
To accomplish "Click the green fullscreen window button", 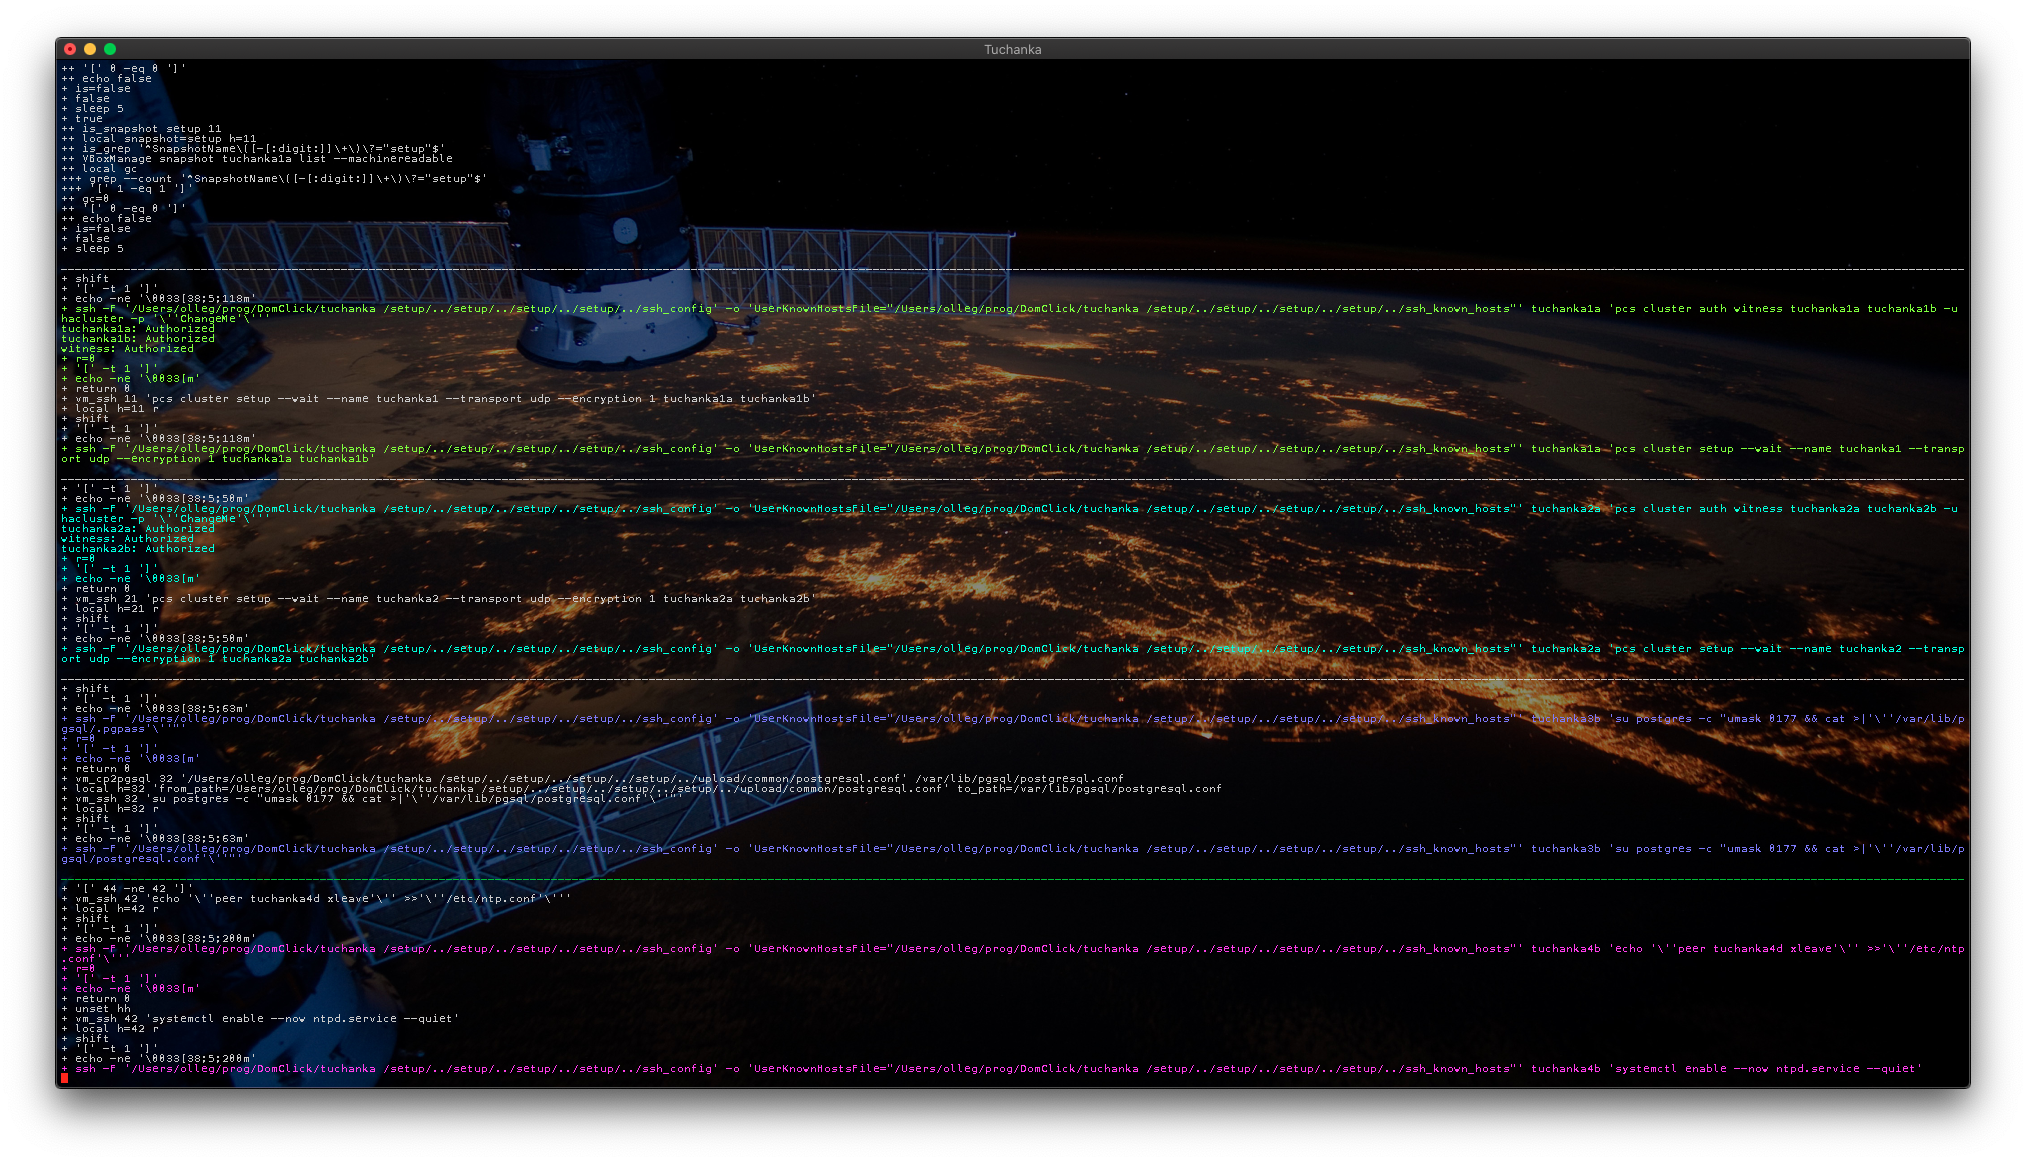I will [x=110, y=49].
